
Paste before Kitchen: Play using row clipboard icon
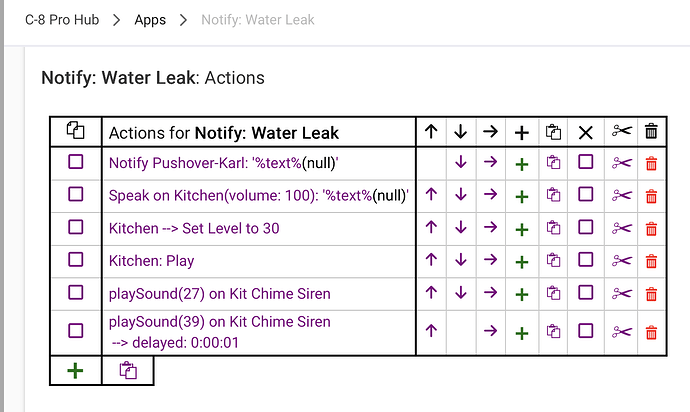(x=553, y=261)
